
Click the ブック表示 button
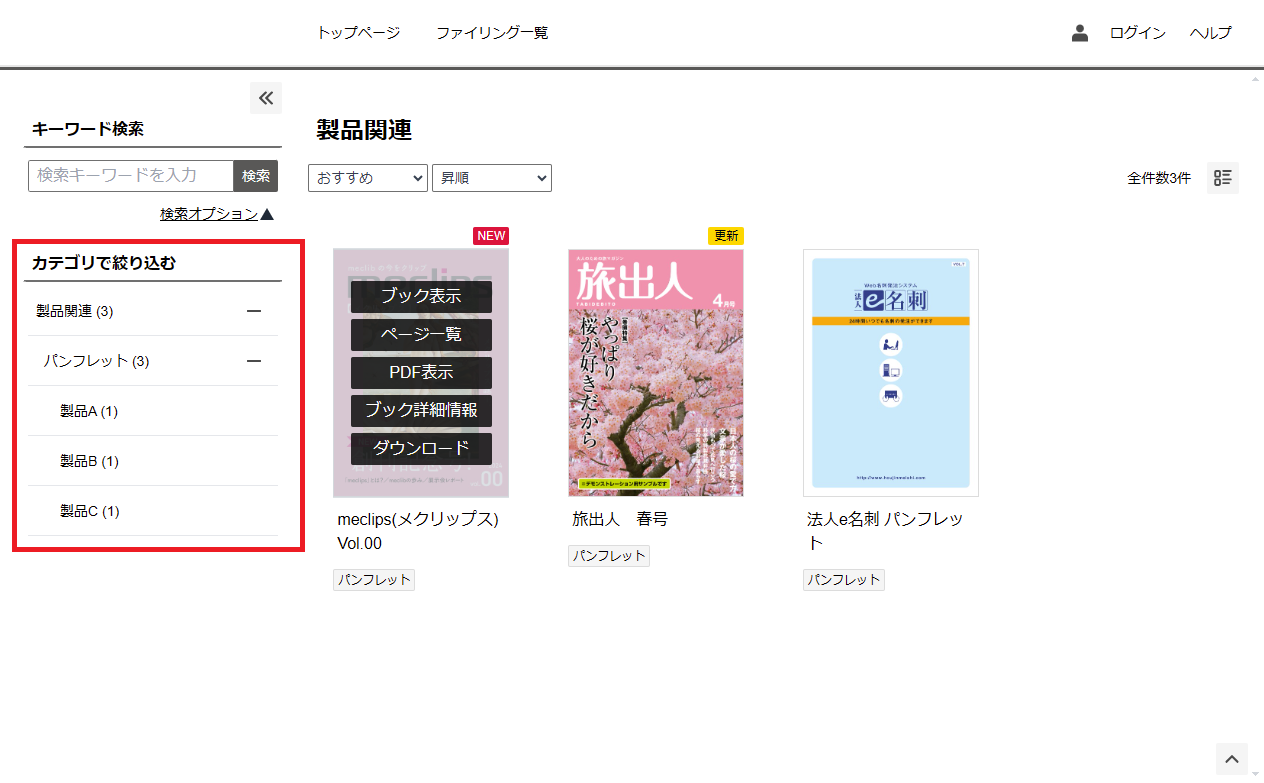(x=421, y=297)
